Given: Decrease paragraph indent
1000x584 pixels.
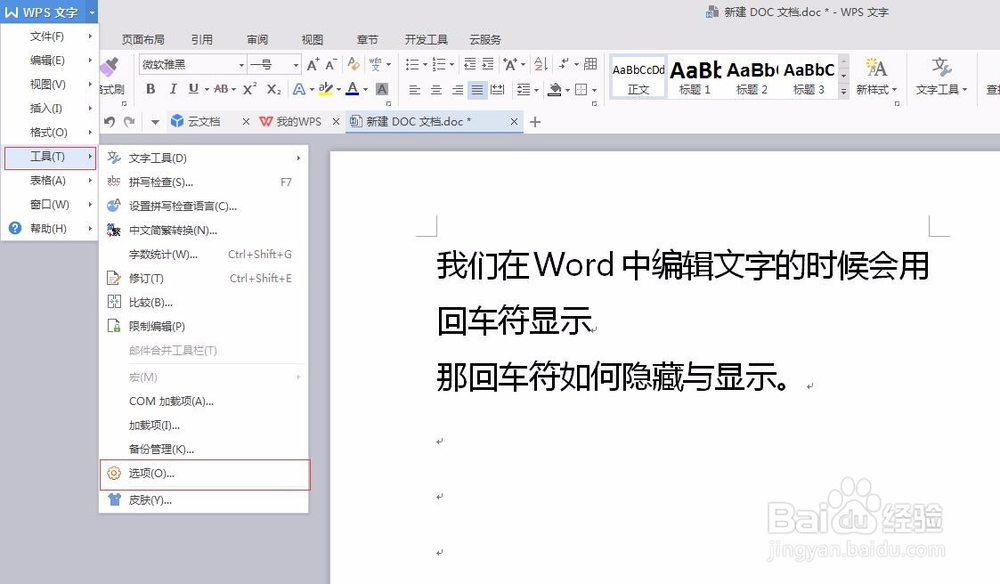Looking at the screenshot, I should pos(469,64).
